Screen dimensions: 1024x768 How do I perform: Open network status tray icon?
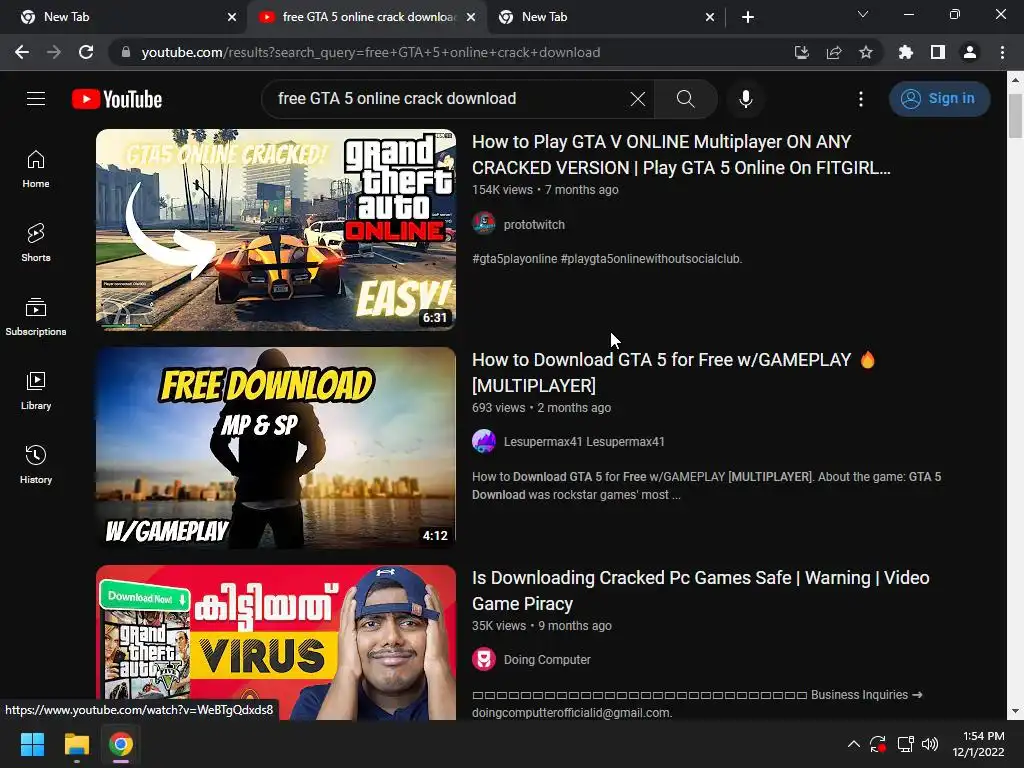click(905, 744)
